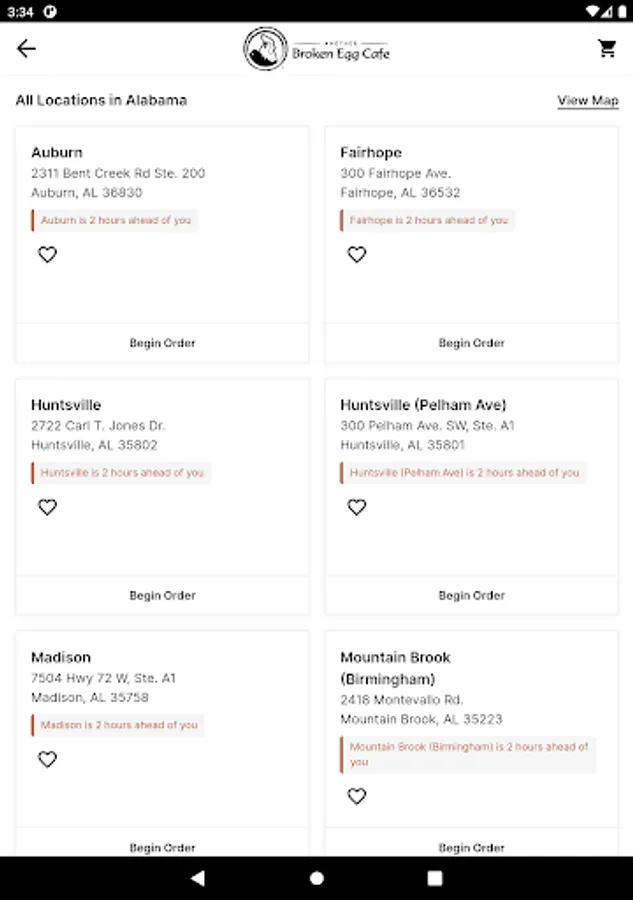Favorite Mountain Brook (Birmingham) location
The width and height of the screenshot is (633, 900).
click(357, 797)
